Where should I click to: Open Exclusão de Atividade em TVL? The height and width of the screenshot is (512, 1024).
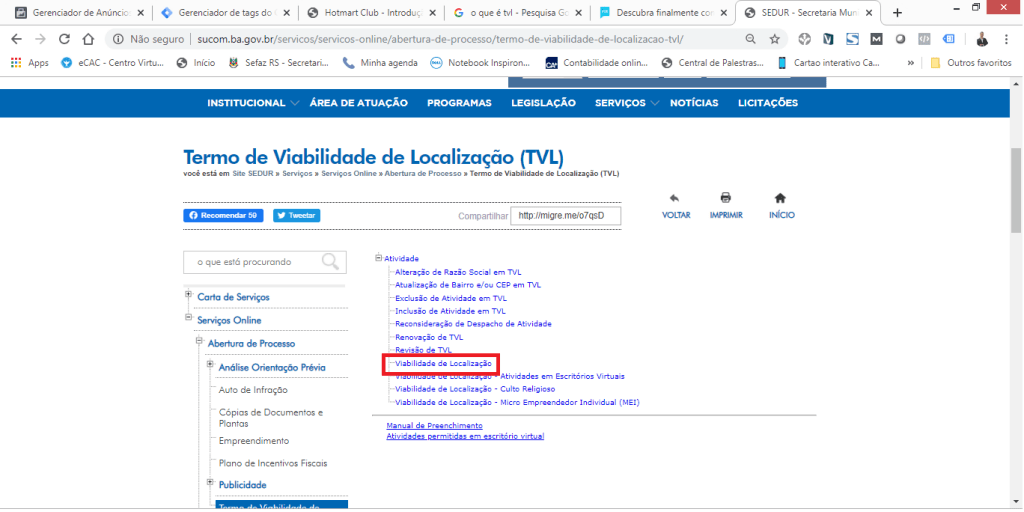[x=451, y=298]
